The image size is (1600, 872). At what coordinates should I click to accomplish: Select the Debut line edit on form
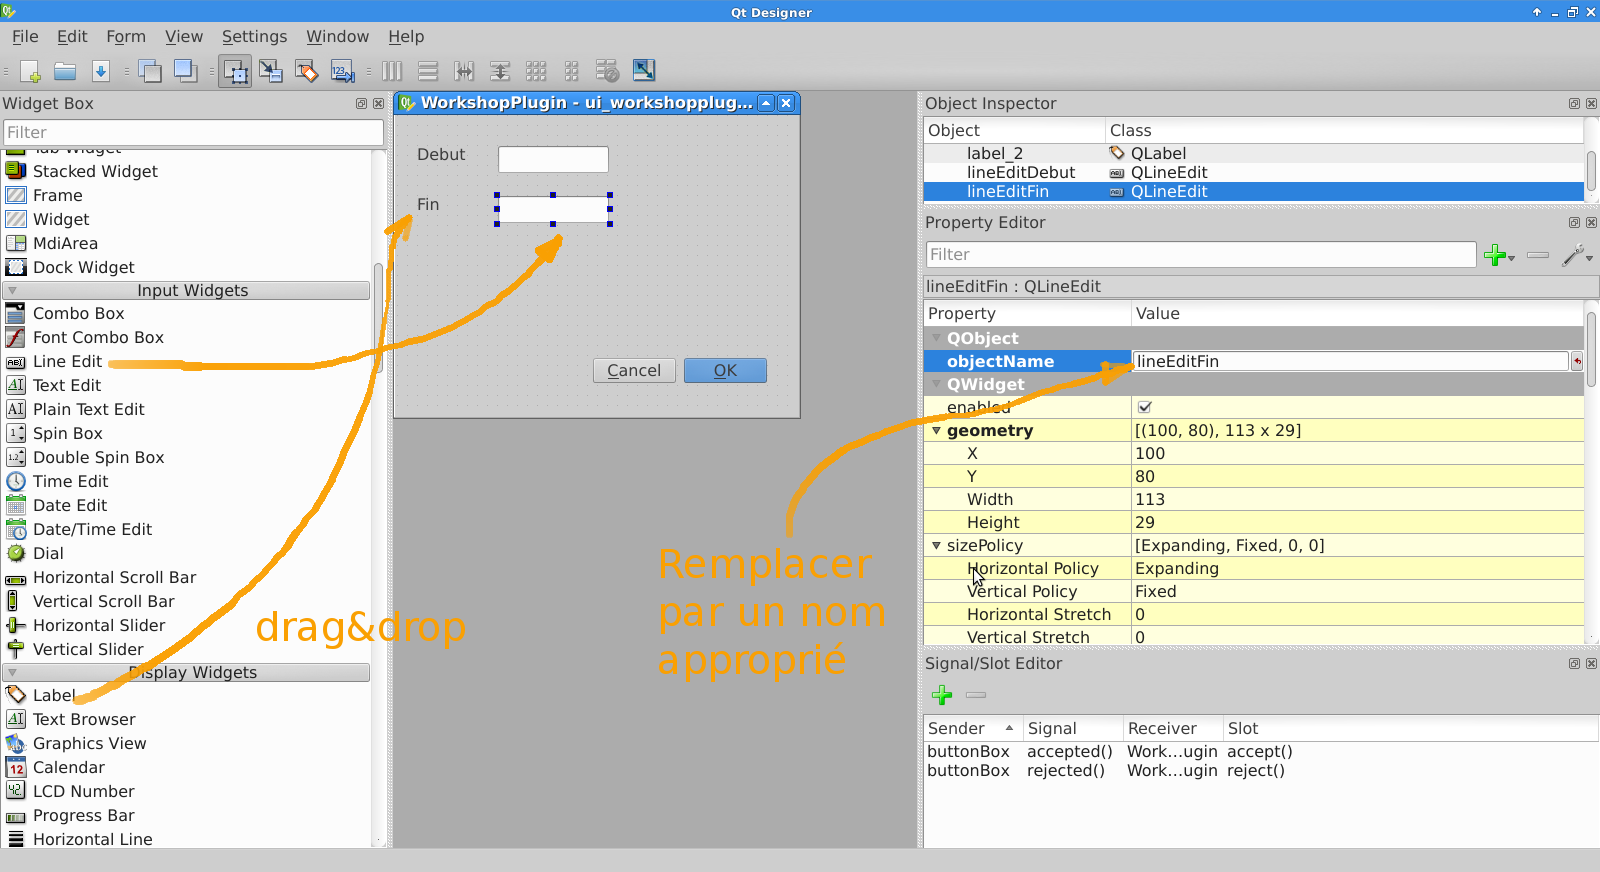(553, 159)
